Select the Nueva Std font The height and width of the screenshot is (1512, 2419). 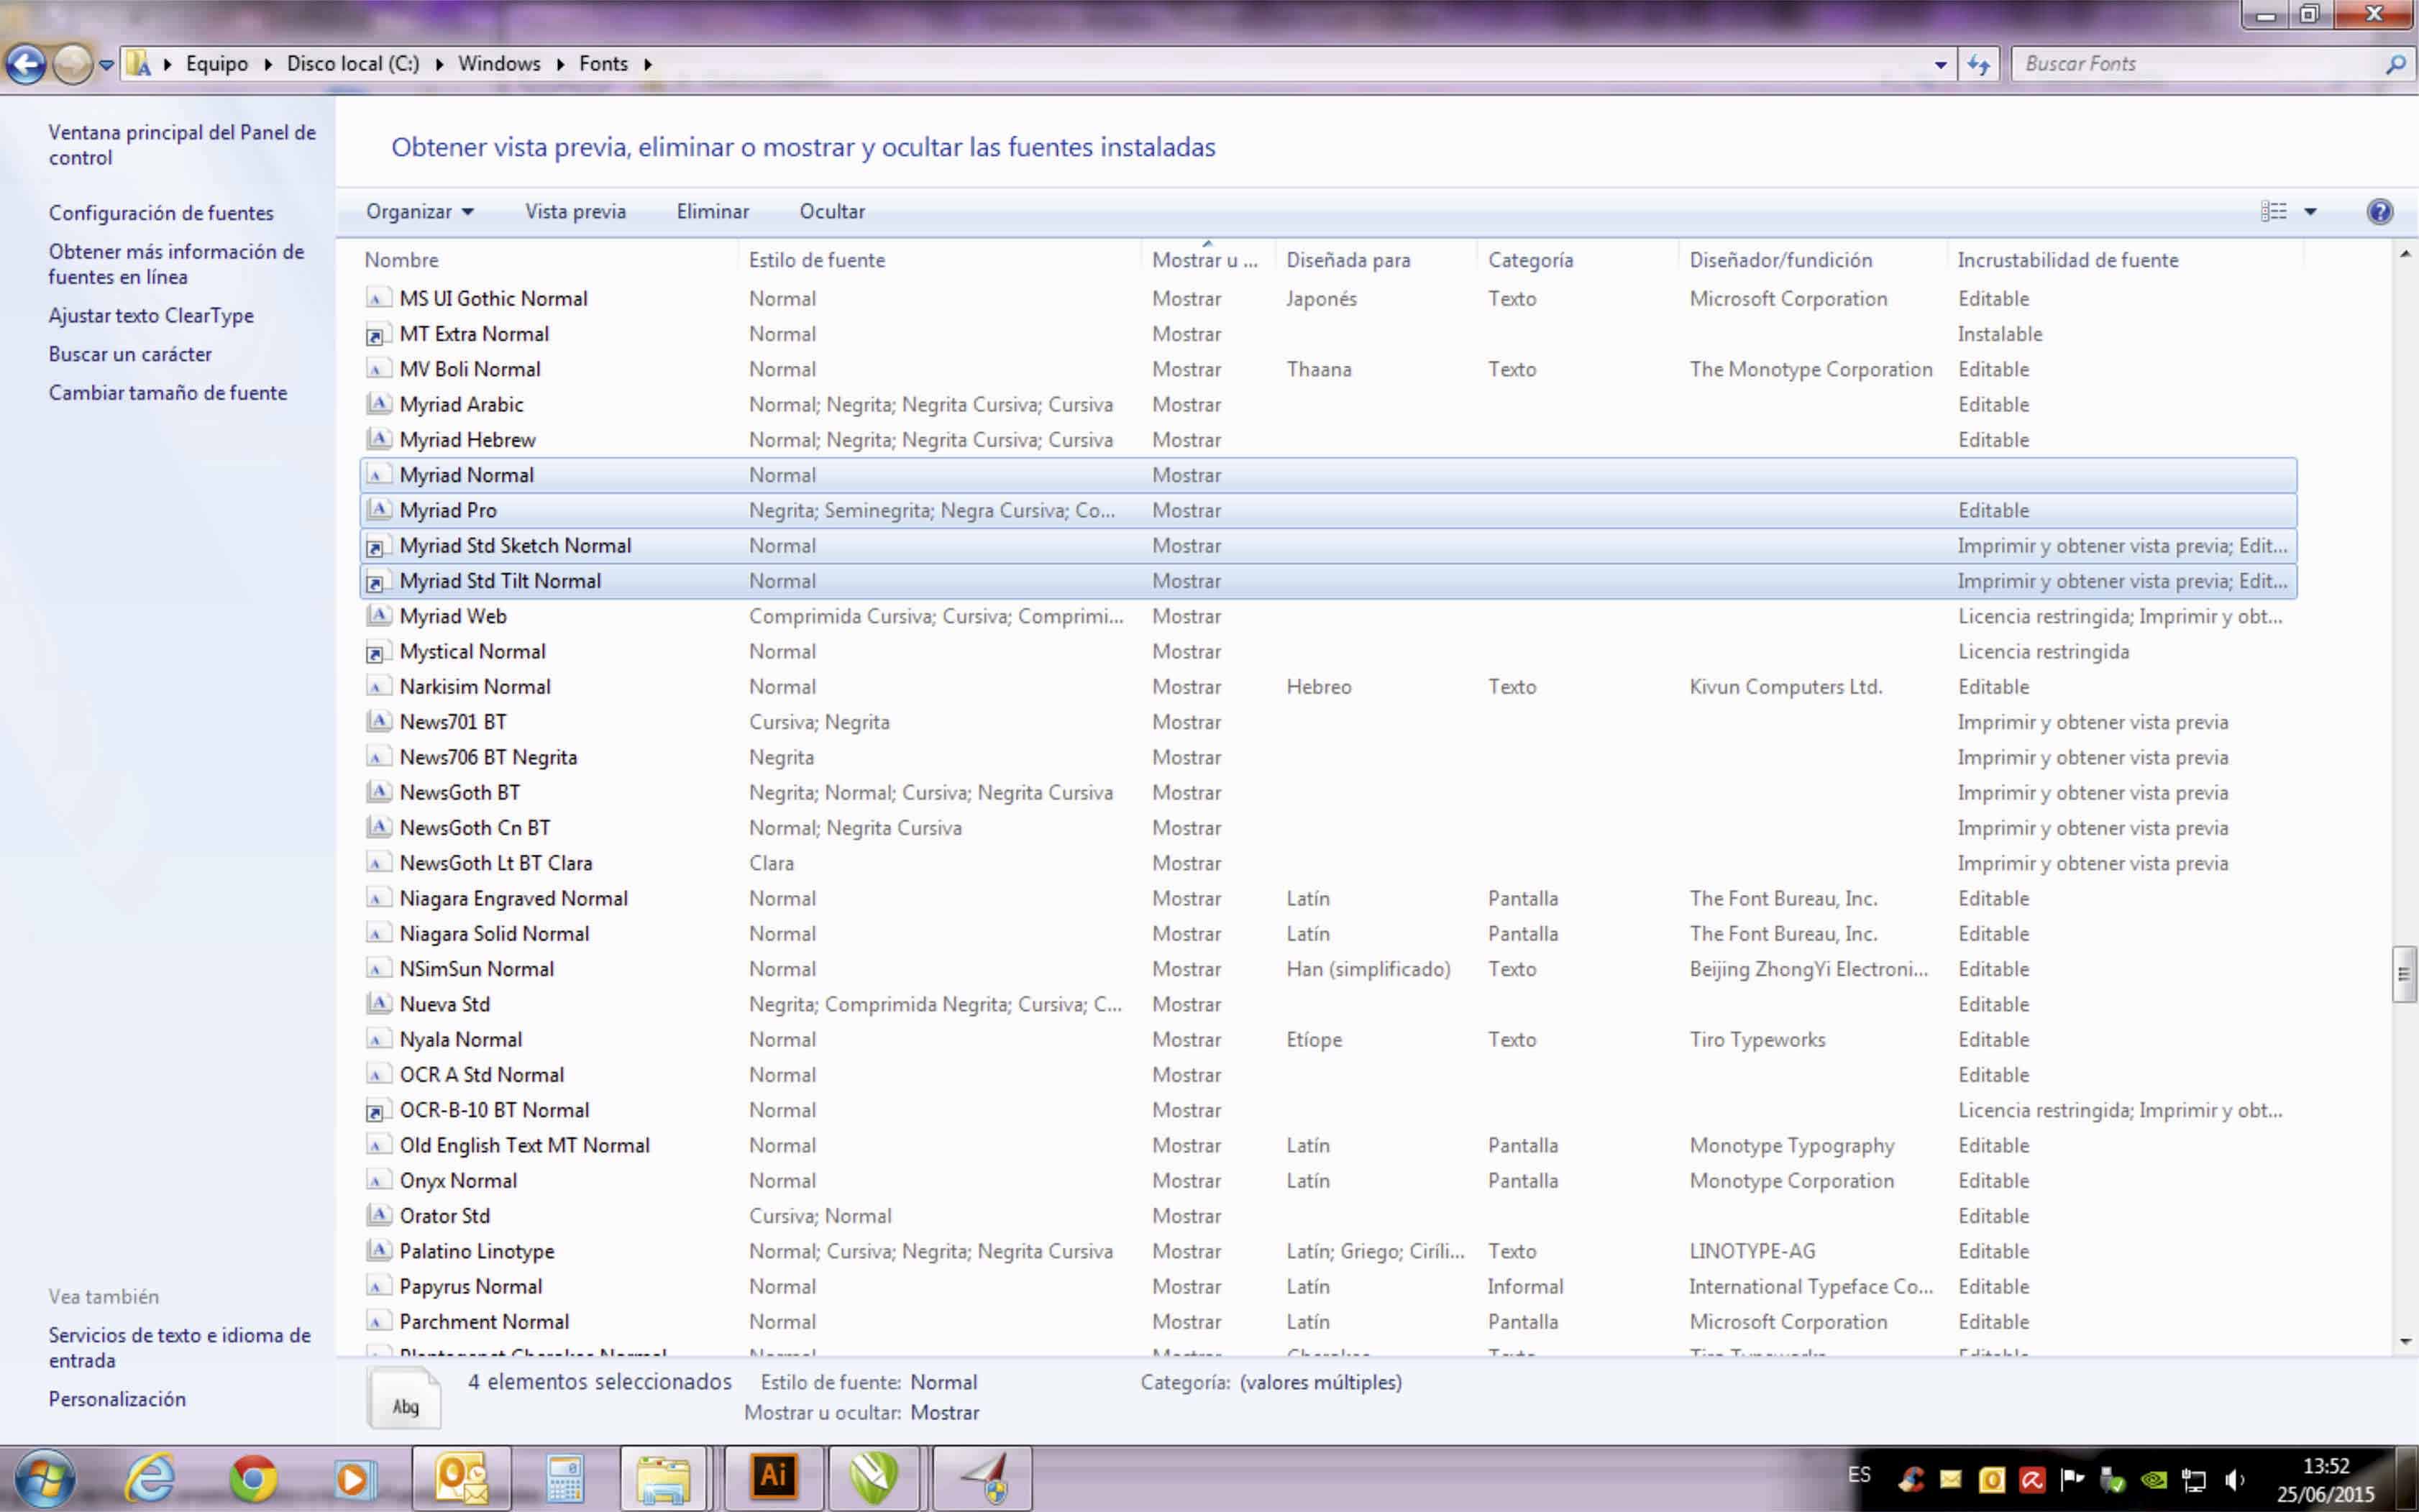coord(1328,1004)
